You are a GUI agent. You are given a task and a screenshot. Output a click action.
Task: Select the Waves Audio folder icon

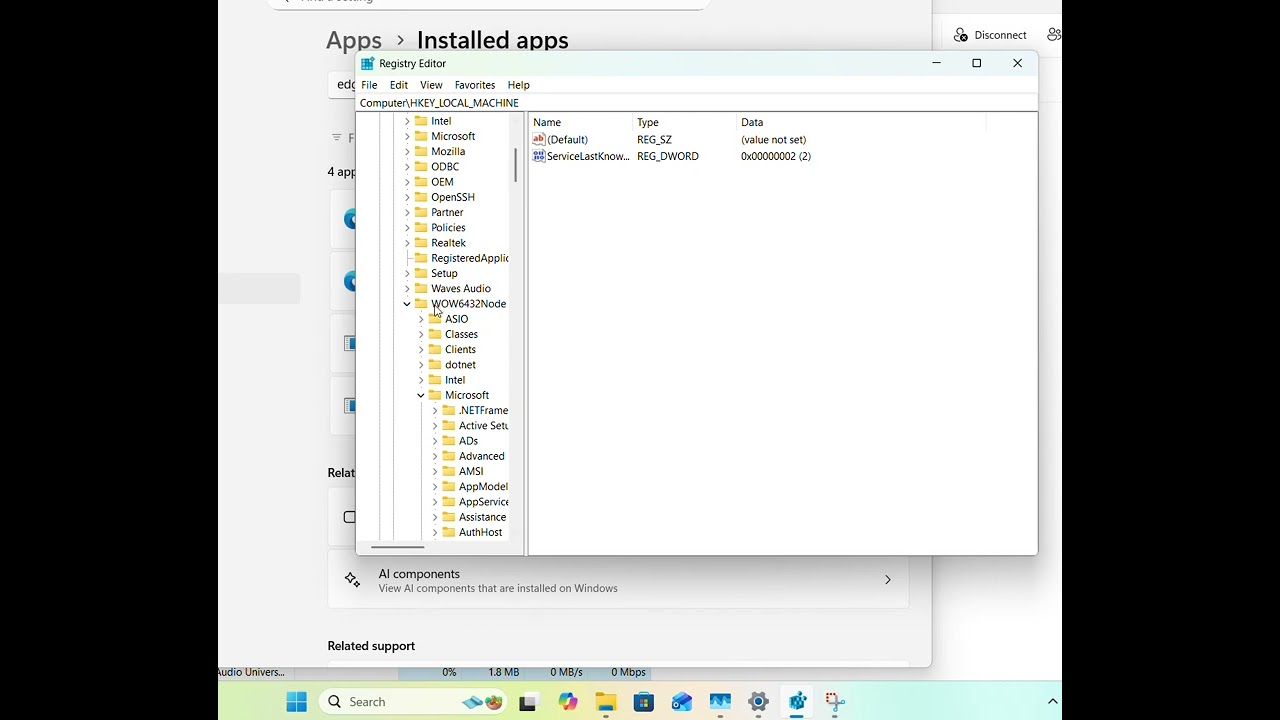pyautogui.click(x=421, y=288)
